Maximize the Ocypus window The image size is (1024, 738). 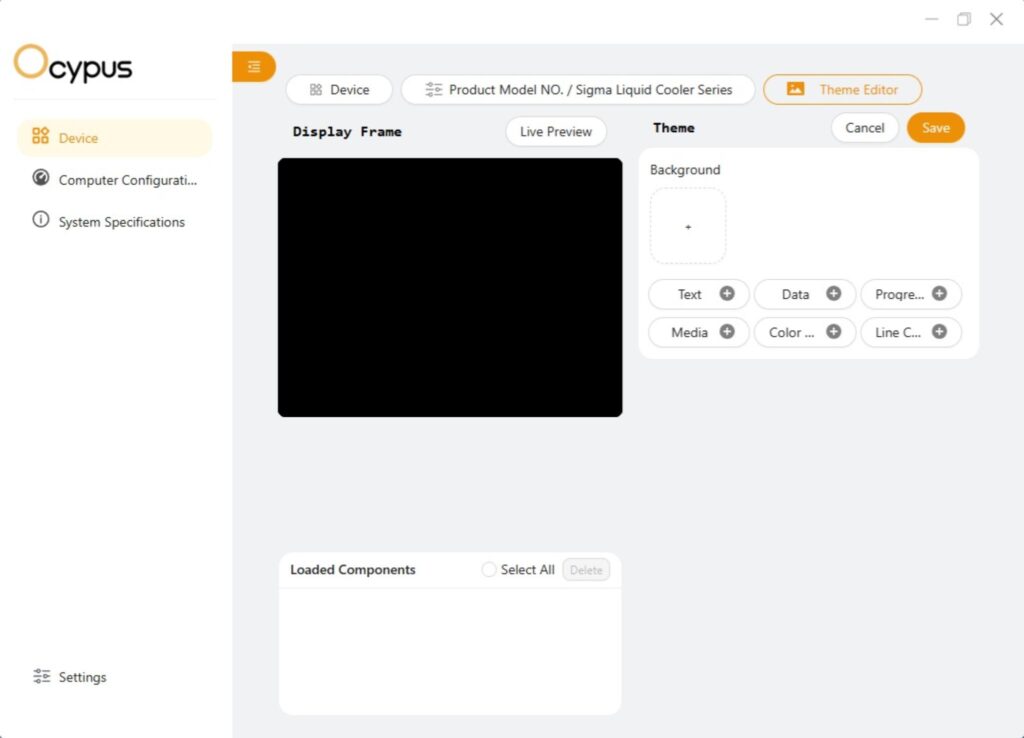[x=964, y=19]
